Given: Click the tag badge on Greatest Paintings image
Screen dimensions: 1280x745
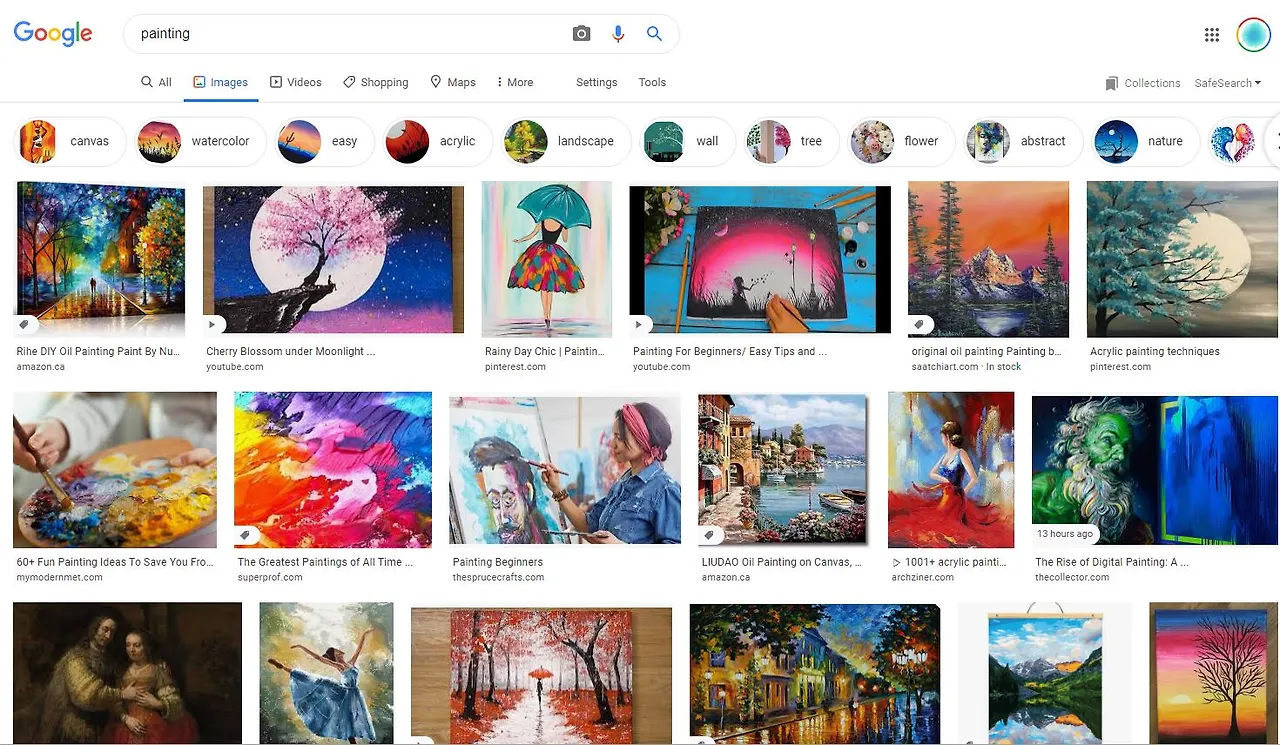Looking at the screenshot, I should click(x=245, y=536).
